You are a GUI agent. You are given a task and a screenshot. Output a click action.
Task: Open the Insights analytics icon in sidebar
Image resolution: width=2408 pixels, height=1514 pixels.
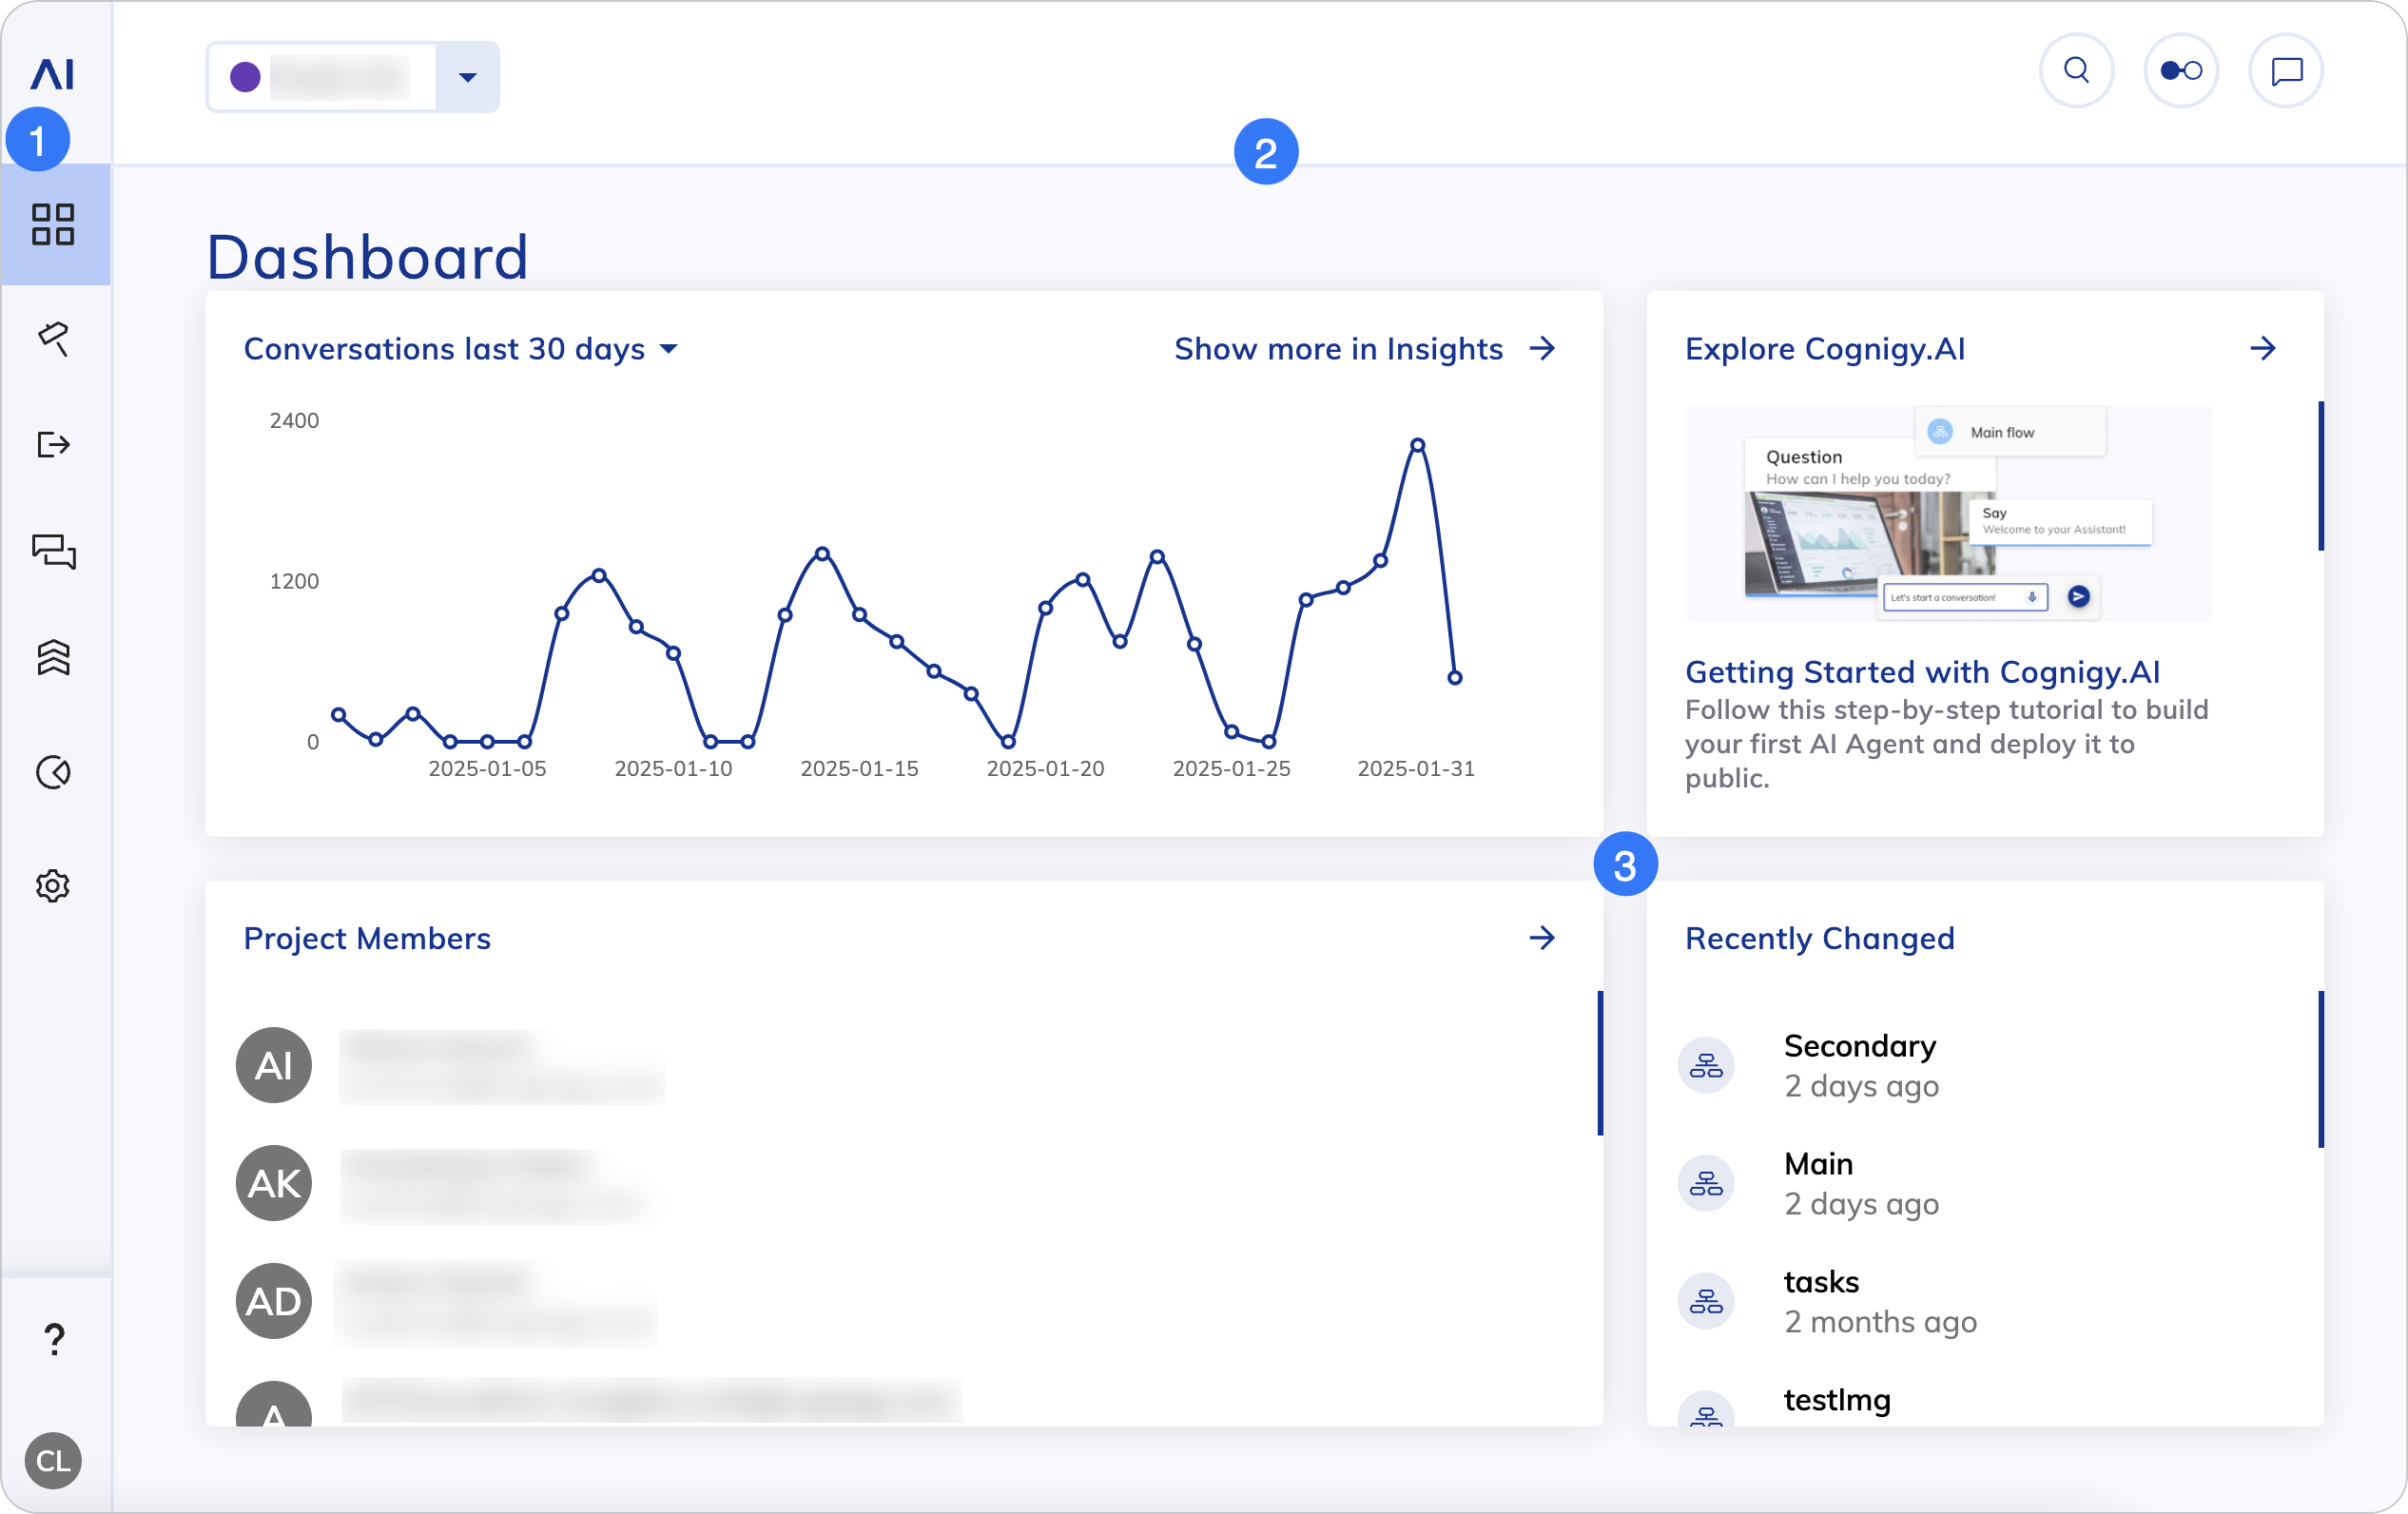click(x=53, y=772)
